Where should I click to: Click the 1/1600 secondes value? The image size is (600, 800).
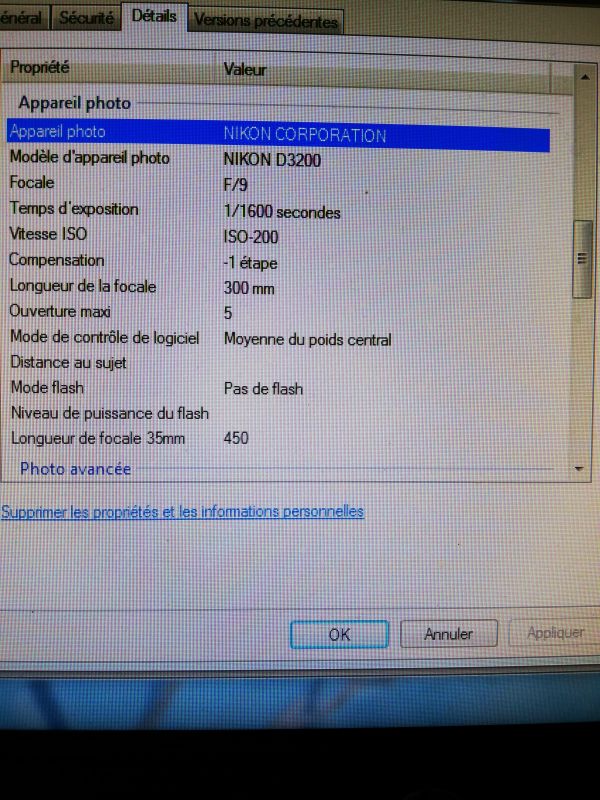point(282,212)
